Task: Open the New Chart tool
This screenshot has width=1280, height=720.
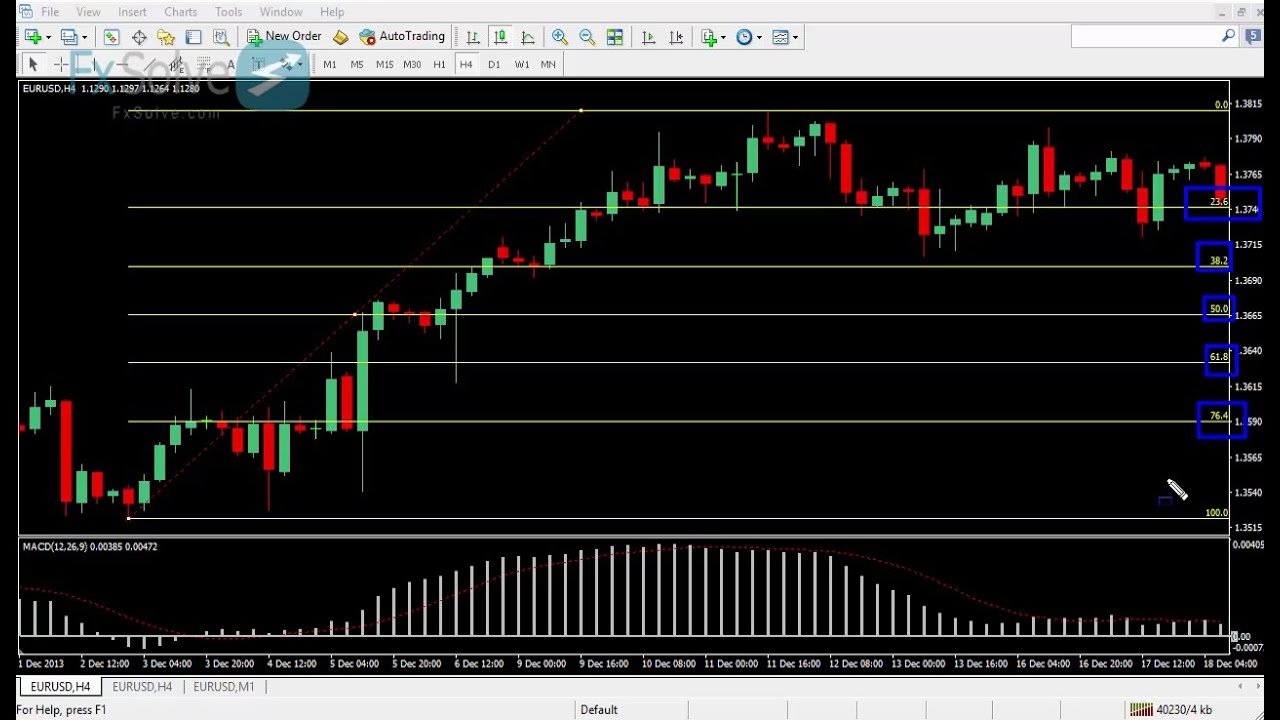Action: tap(33, 37)
